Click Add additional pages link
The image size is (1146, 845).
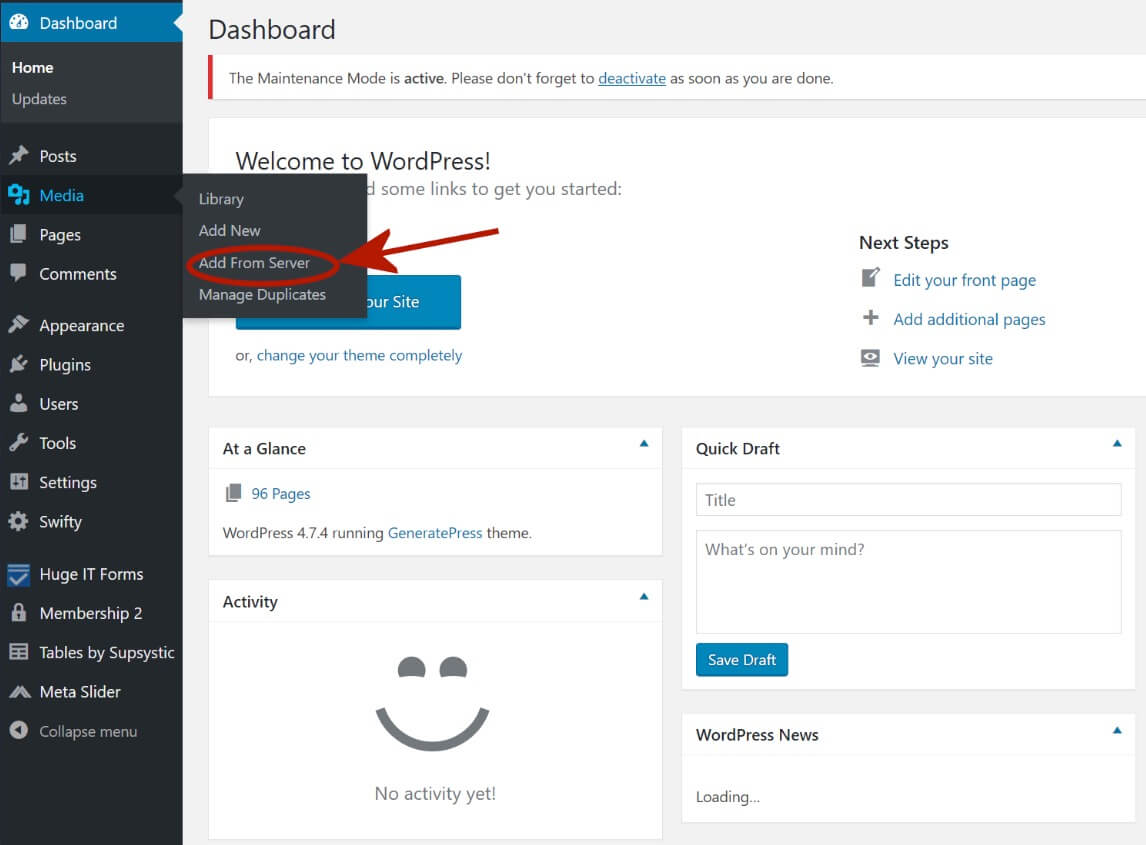(969, 319)
